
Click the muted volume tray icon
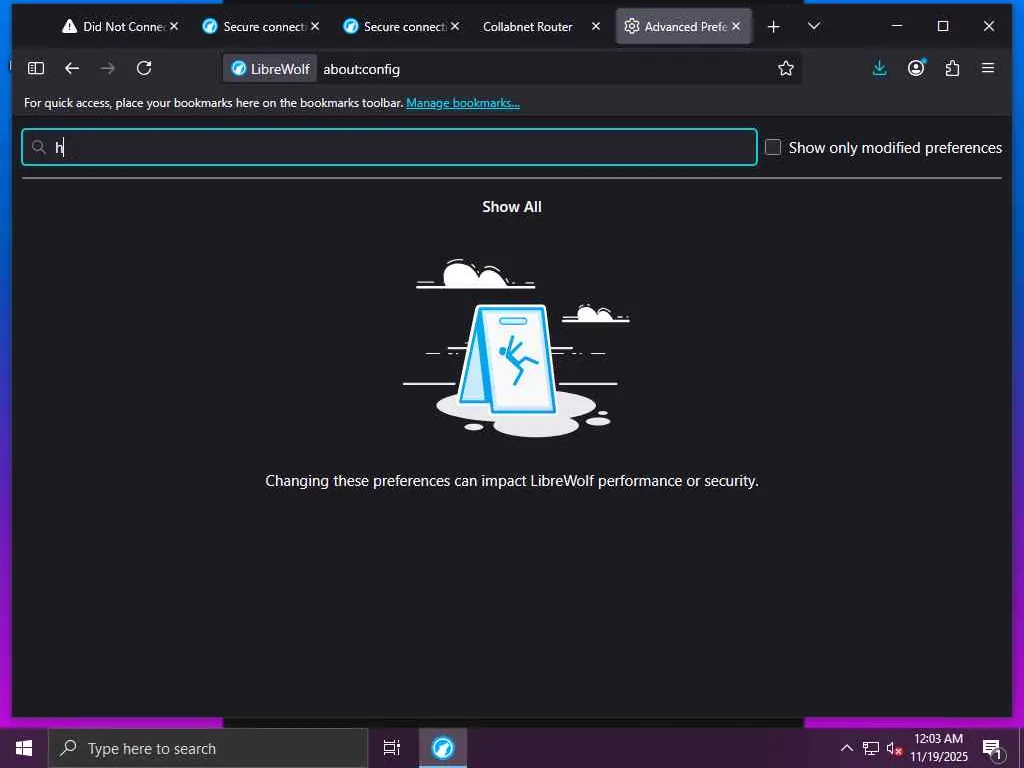click(x=894, y=749)
